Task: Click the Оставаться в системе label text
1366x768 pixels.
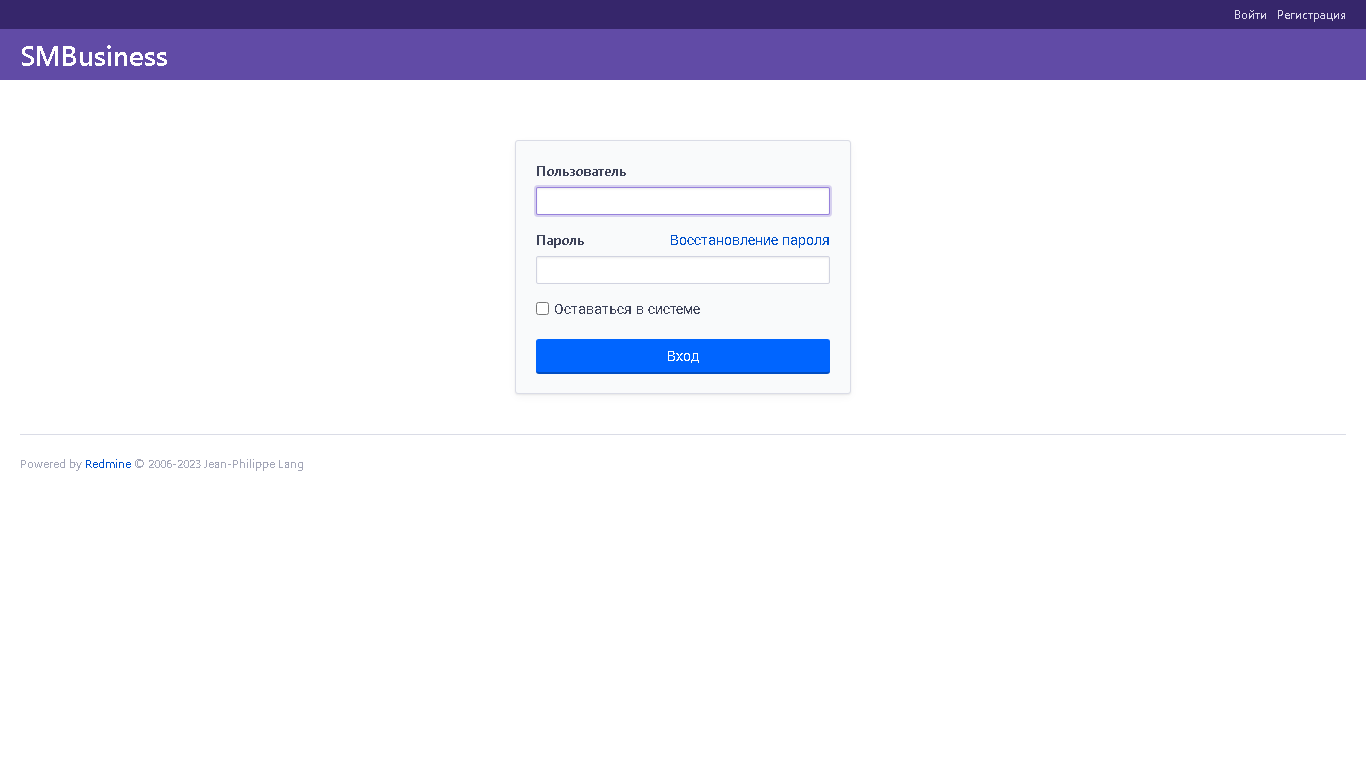Action: pos(627,309)
